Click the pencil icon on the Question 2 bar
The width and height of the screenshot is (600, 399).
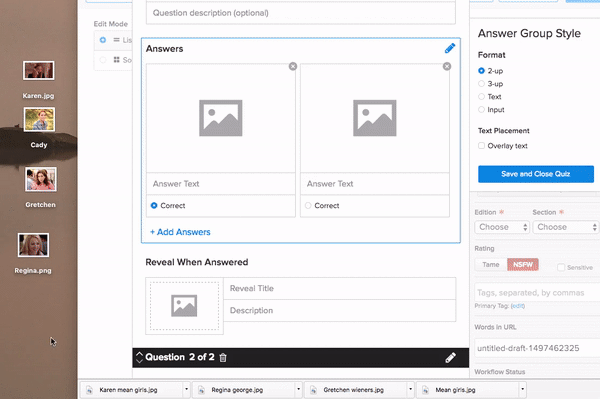[x=450, y=358]
